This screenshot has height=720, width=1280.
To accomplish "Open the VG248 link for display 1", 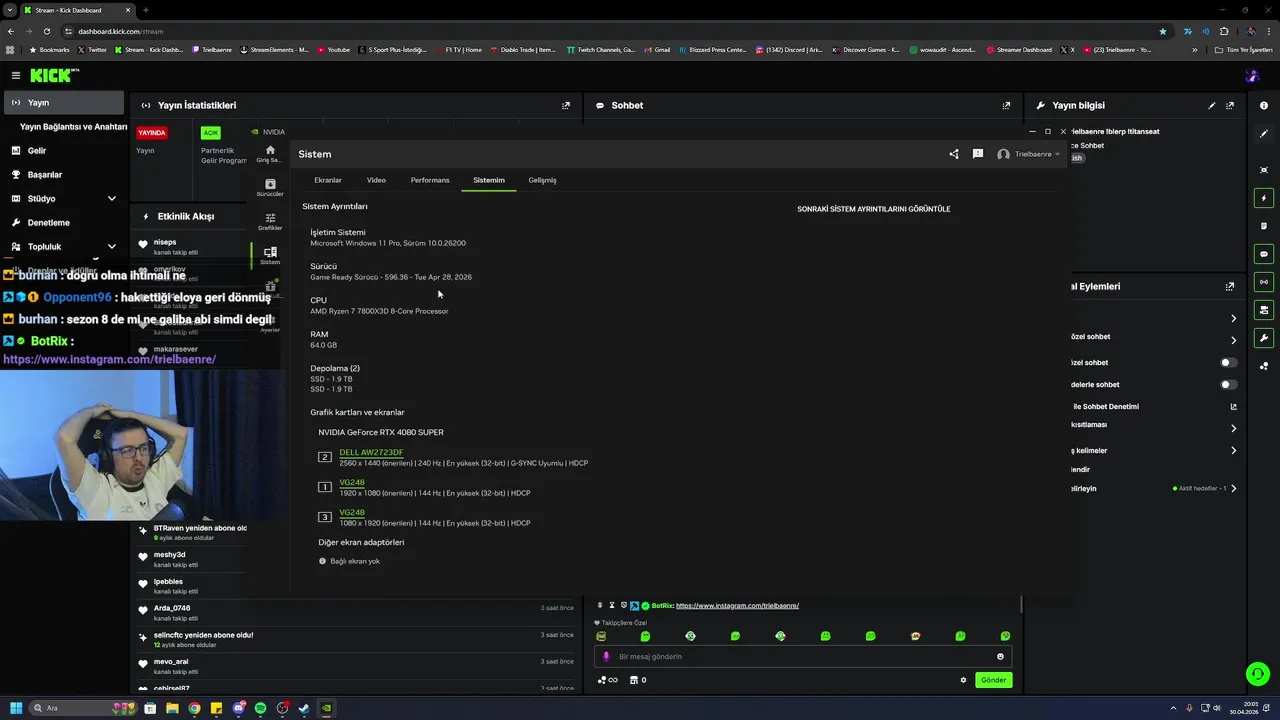I will pyautogui.click(x=352, y=482).
